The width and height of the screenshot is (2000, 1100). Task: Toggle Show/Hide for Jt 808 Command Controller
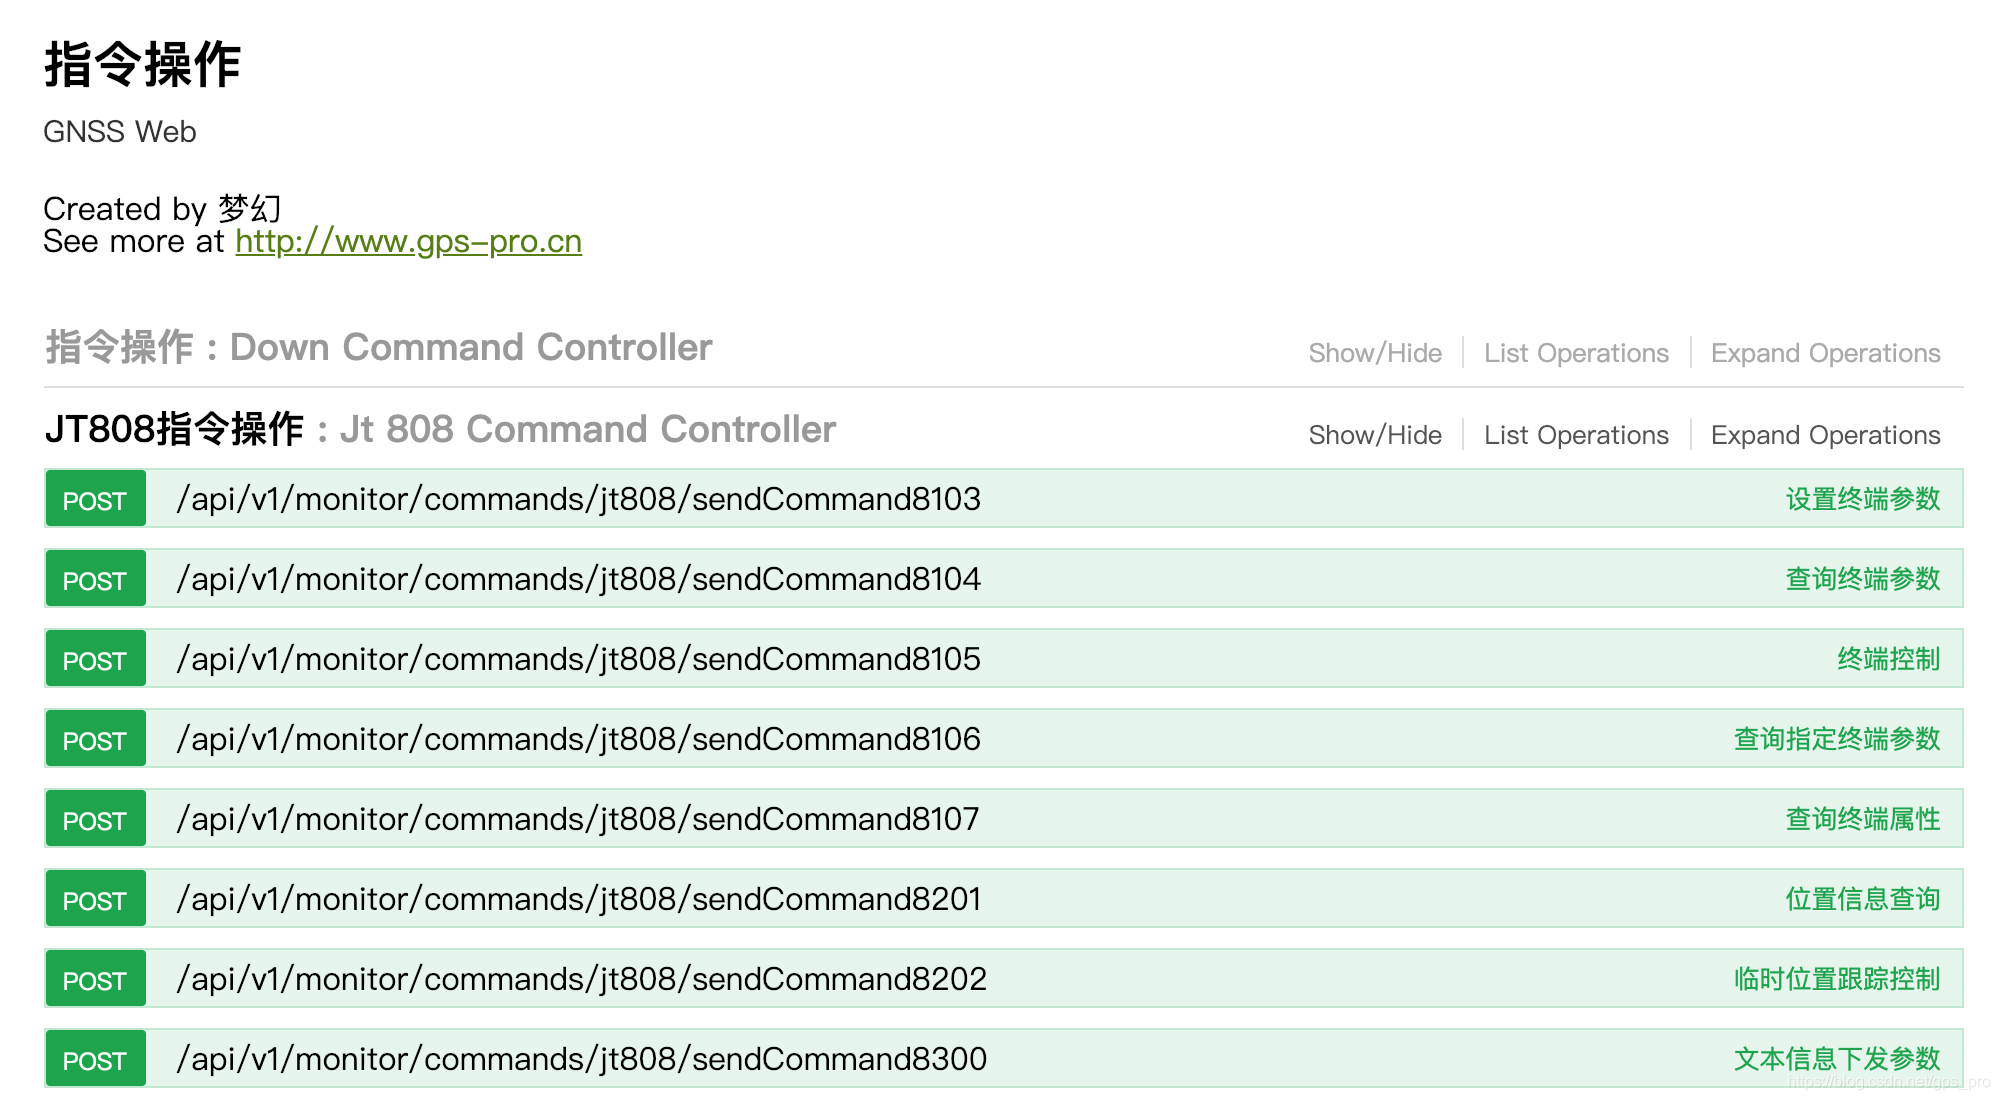pyautogui.click(x=1375, y=435)
